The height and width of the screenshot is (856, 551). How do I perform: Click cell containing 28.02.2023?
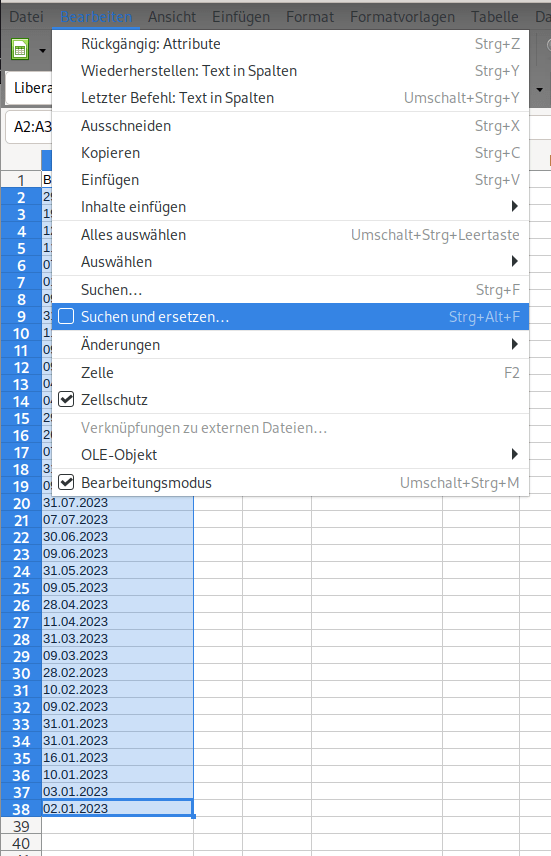pos(117,672)
